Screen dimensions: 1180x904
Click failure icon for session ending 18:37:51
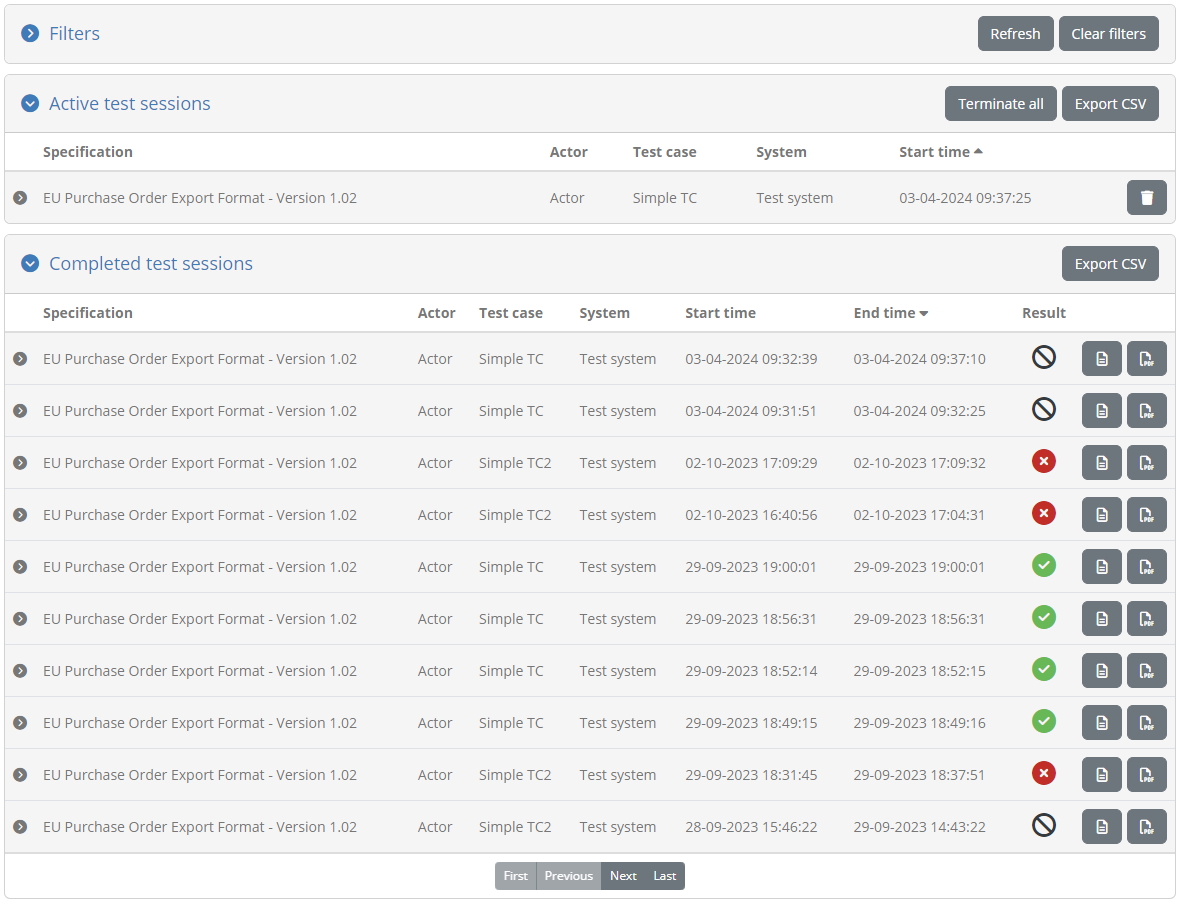[1043, 773]
